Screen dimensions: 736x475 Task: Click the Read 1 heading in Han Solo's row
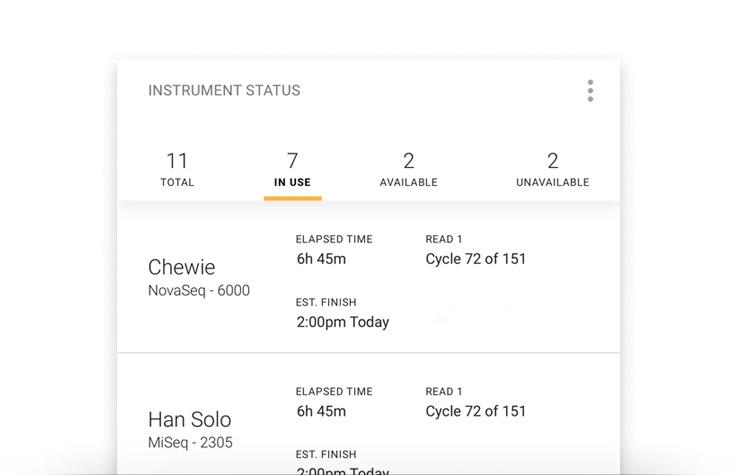pyautogui.click(x=444, y=392)
